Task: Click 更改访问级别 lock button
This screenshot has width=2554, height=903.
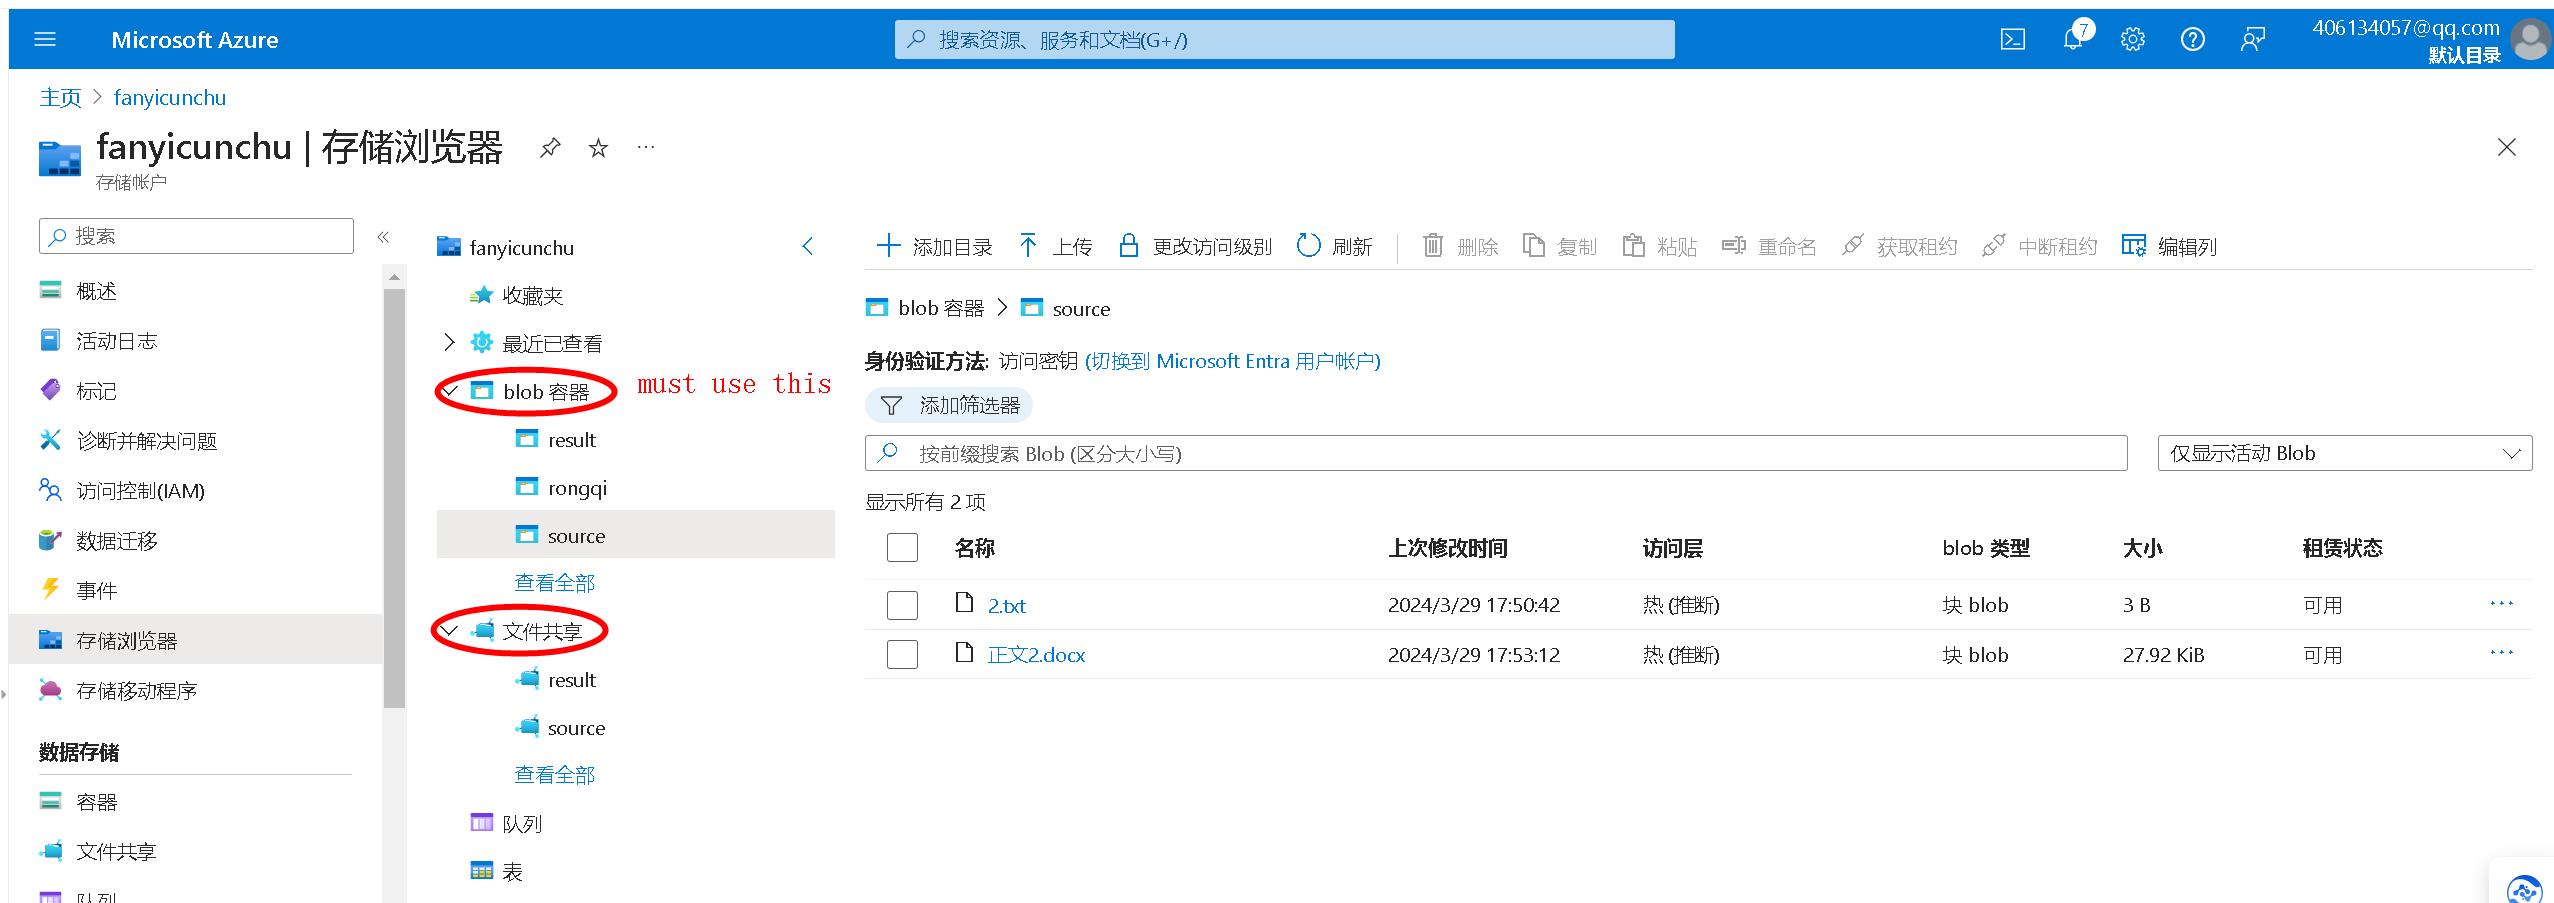Action: tap(1194, 246)
